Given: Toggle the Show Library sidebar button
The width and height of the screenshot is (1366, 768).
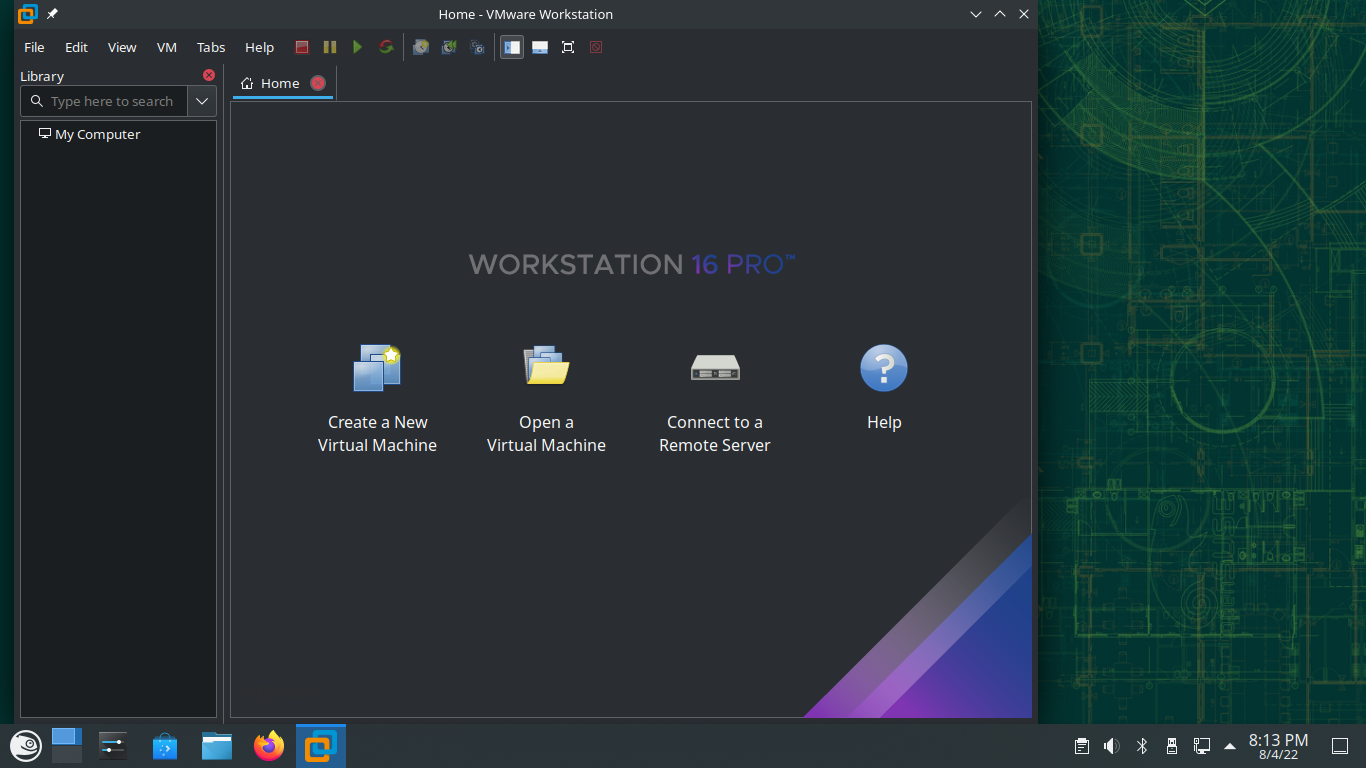Looking at the screenshot, I should click(512, 47).
